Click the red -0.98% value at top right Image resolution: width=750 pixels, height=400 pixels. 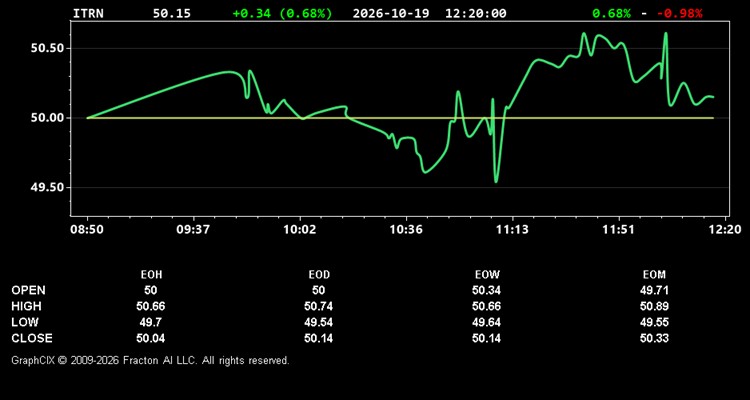point(679,13)
